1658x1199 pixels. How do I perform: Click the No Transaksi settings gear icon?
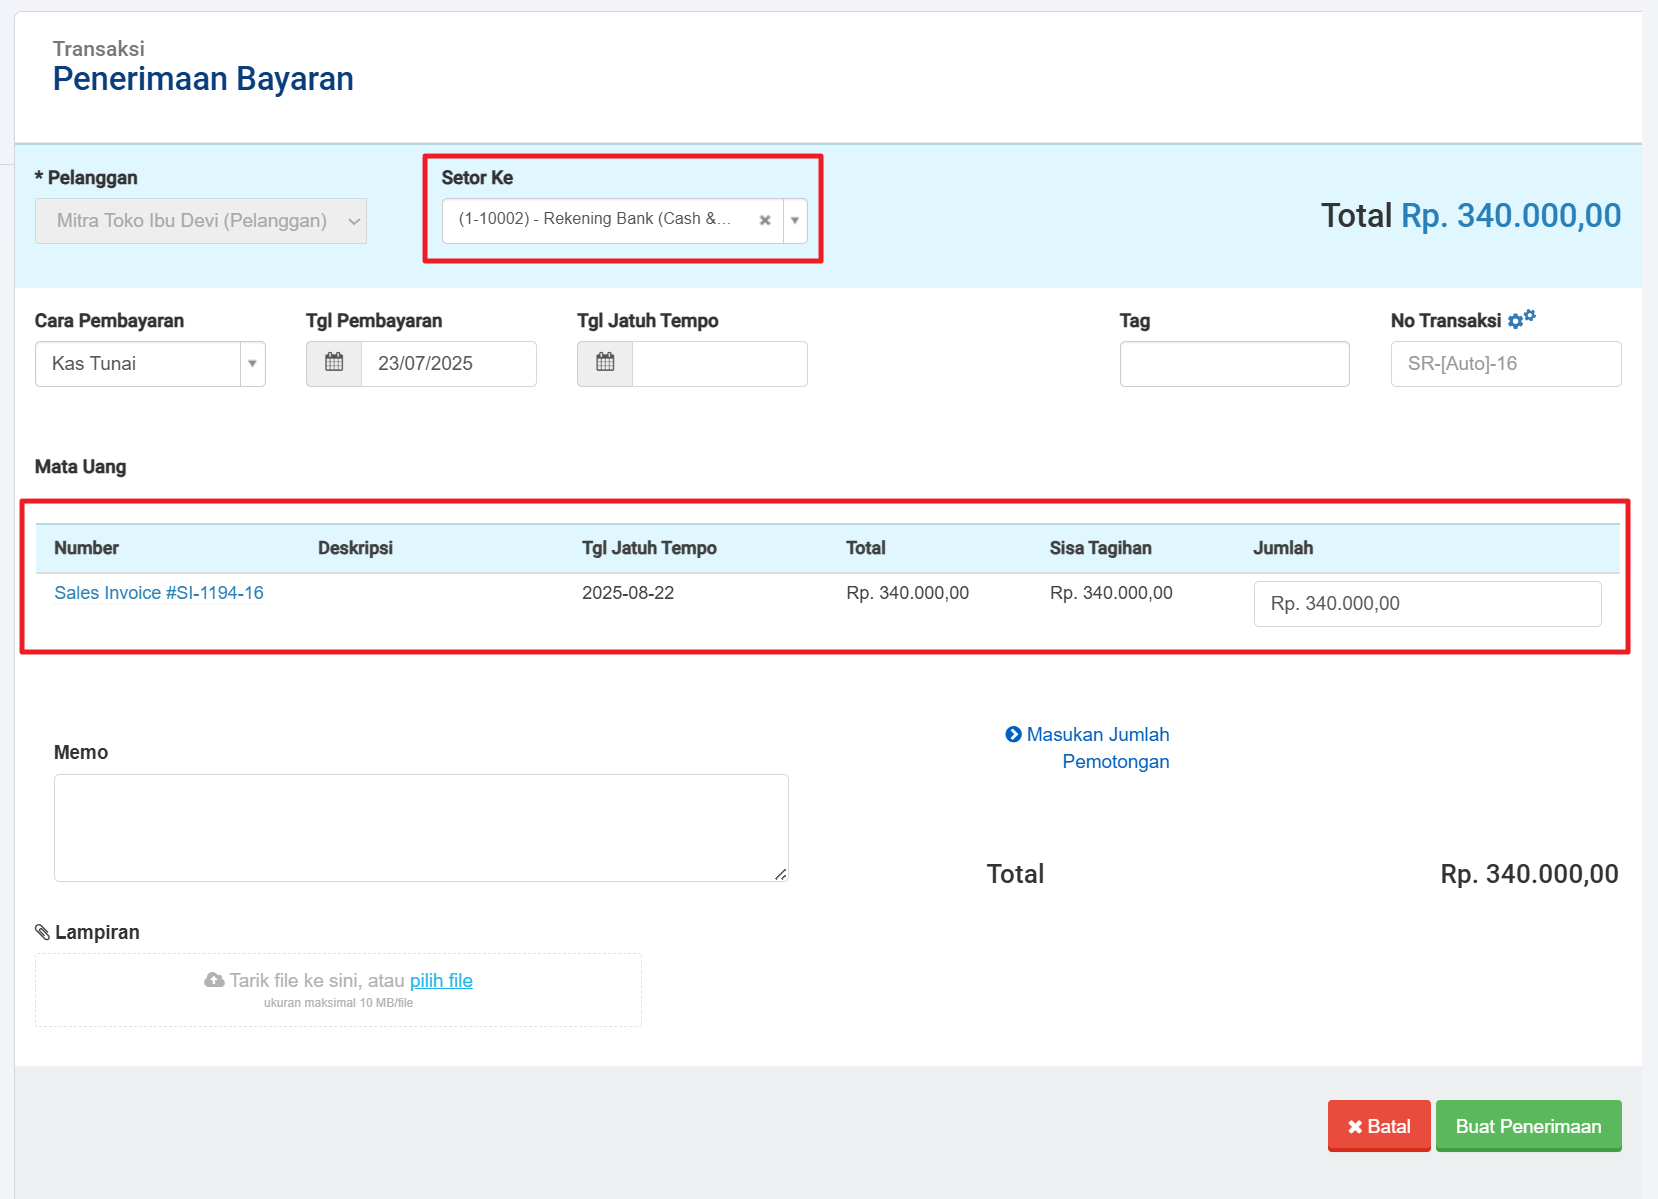(1521, 320)
